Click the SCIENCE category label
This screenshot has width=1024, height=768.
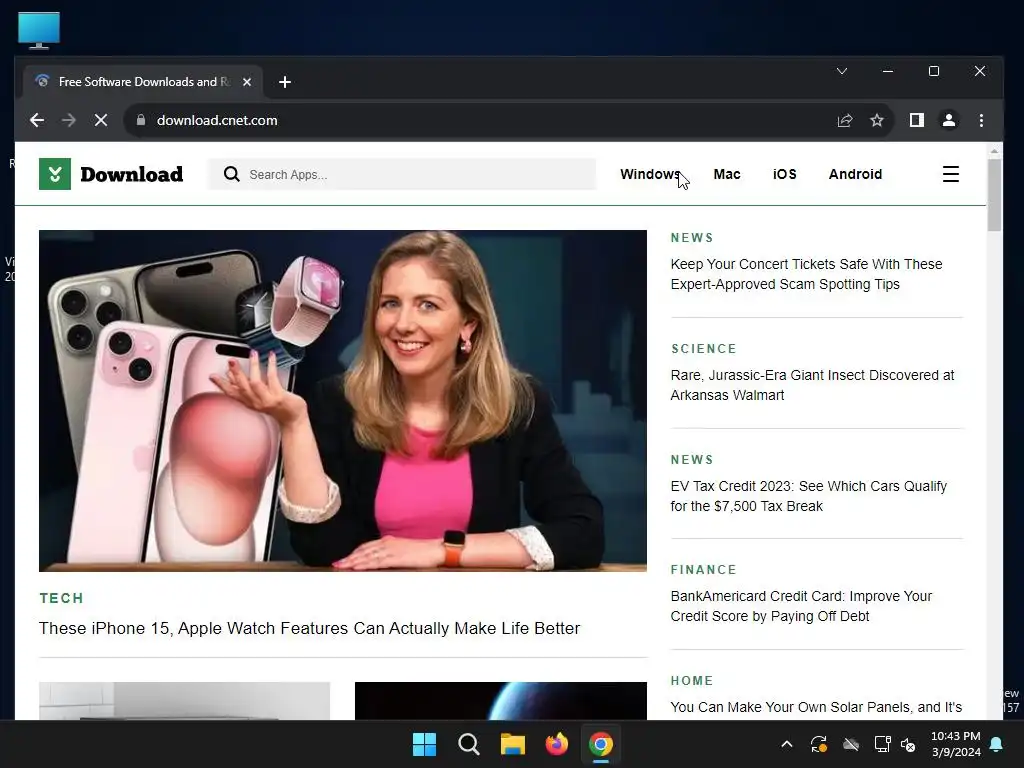click(704, 349)
